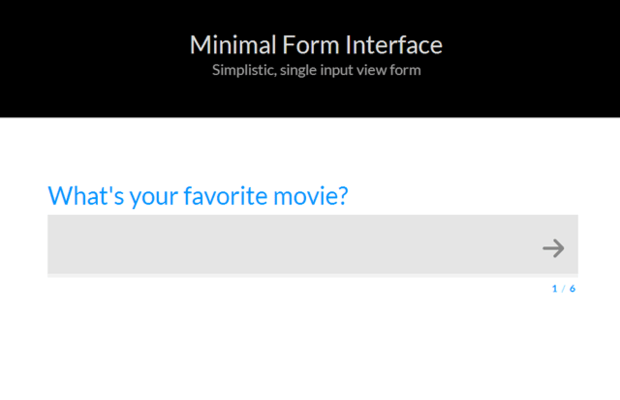
Task: Click the total questions number "6"
Action: tap(572, 289)
